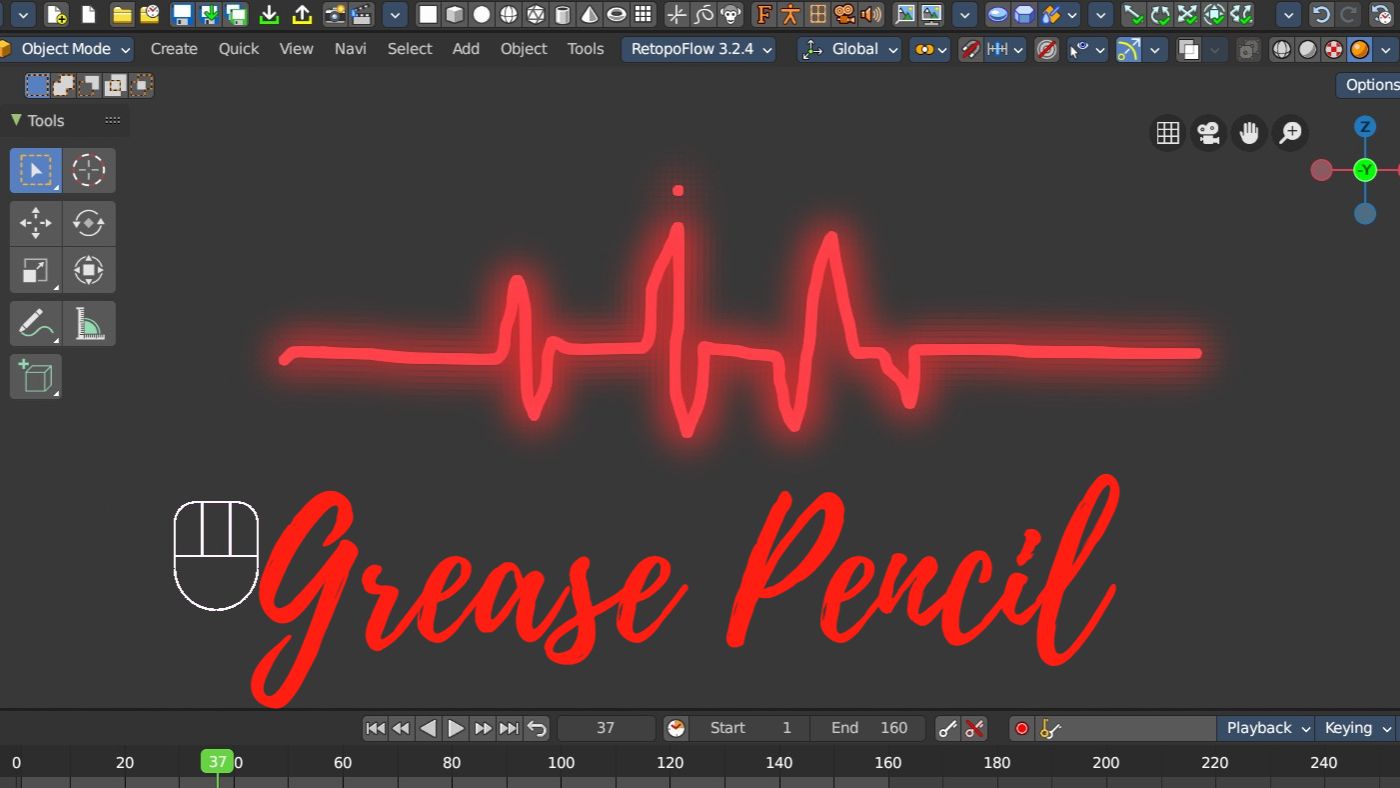Collapse the Tools panel
Screen dimensions: 1400x788
point(16,120)
